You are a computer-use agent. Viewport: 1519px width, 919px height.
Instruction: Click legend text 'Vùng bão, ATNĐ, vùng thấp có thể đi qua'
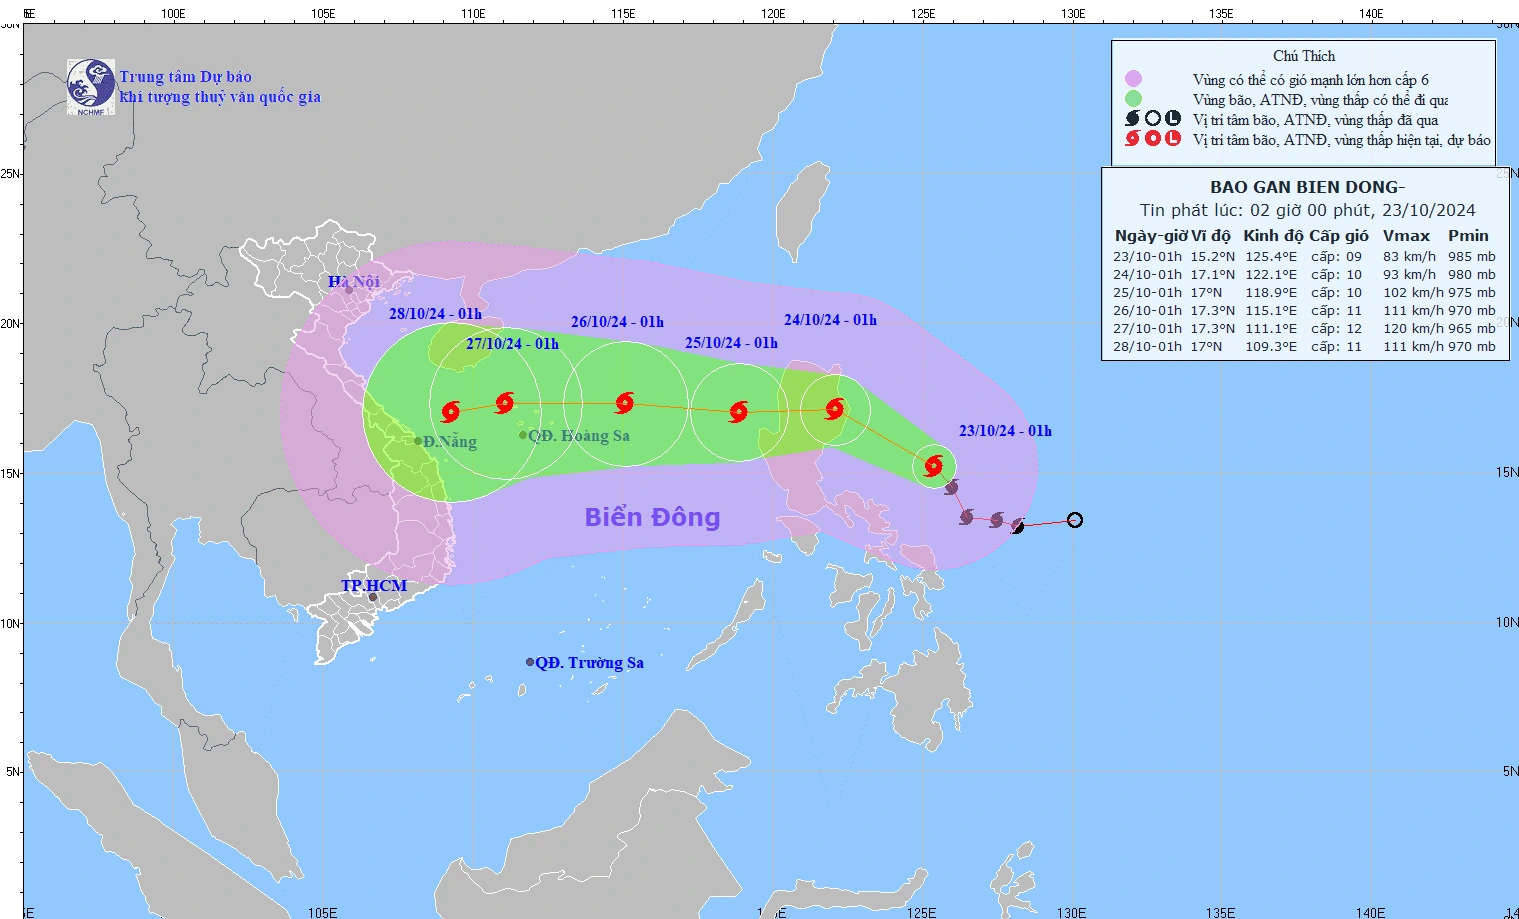(1320, 99)
